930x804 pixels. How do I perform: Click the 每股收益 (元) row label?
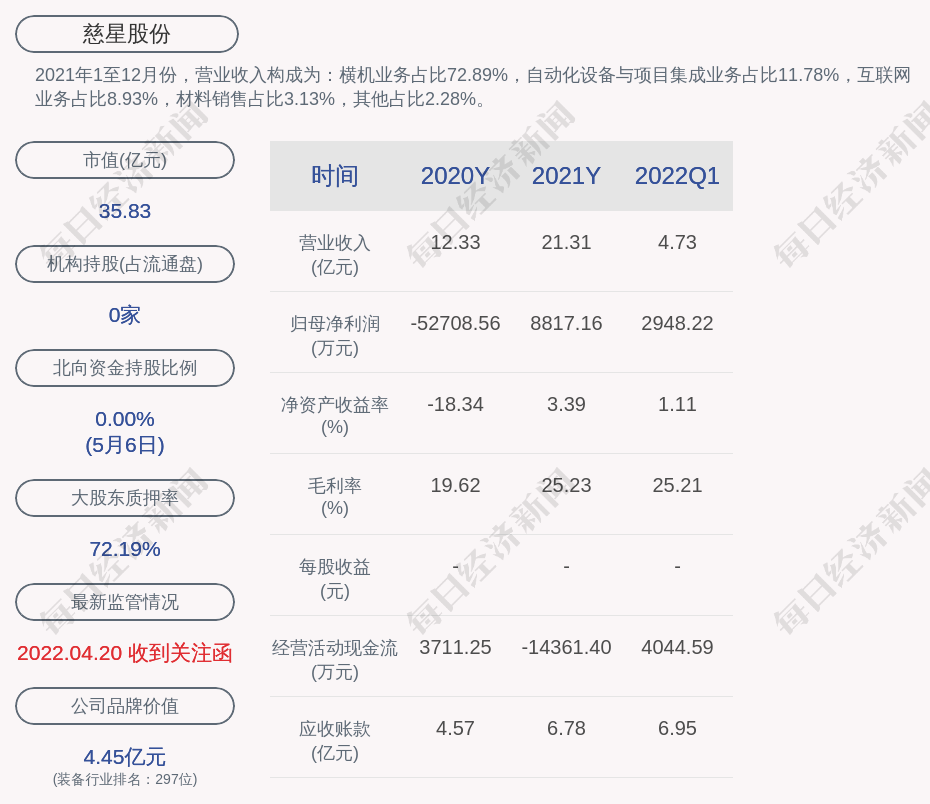click(x=335, y=579)
